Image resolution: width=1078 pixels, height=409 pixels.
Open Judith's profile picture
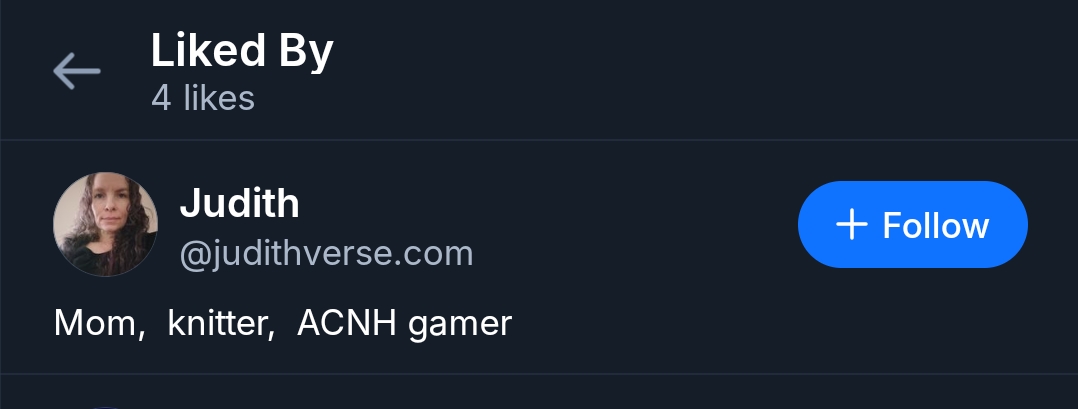tap(104, 224)
